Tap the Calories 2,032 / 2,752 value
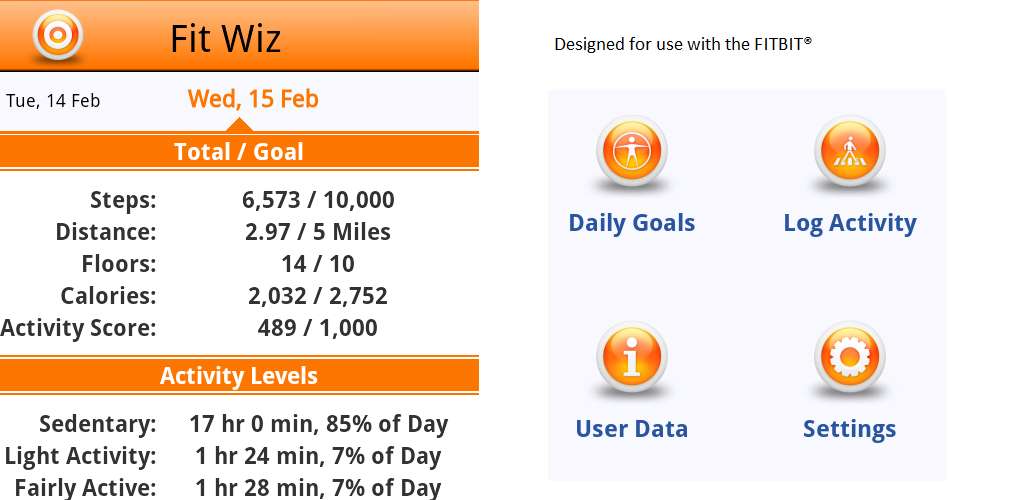 [x=318, y=296]
